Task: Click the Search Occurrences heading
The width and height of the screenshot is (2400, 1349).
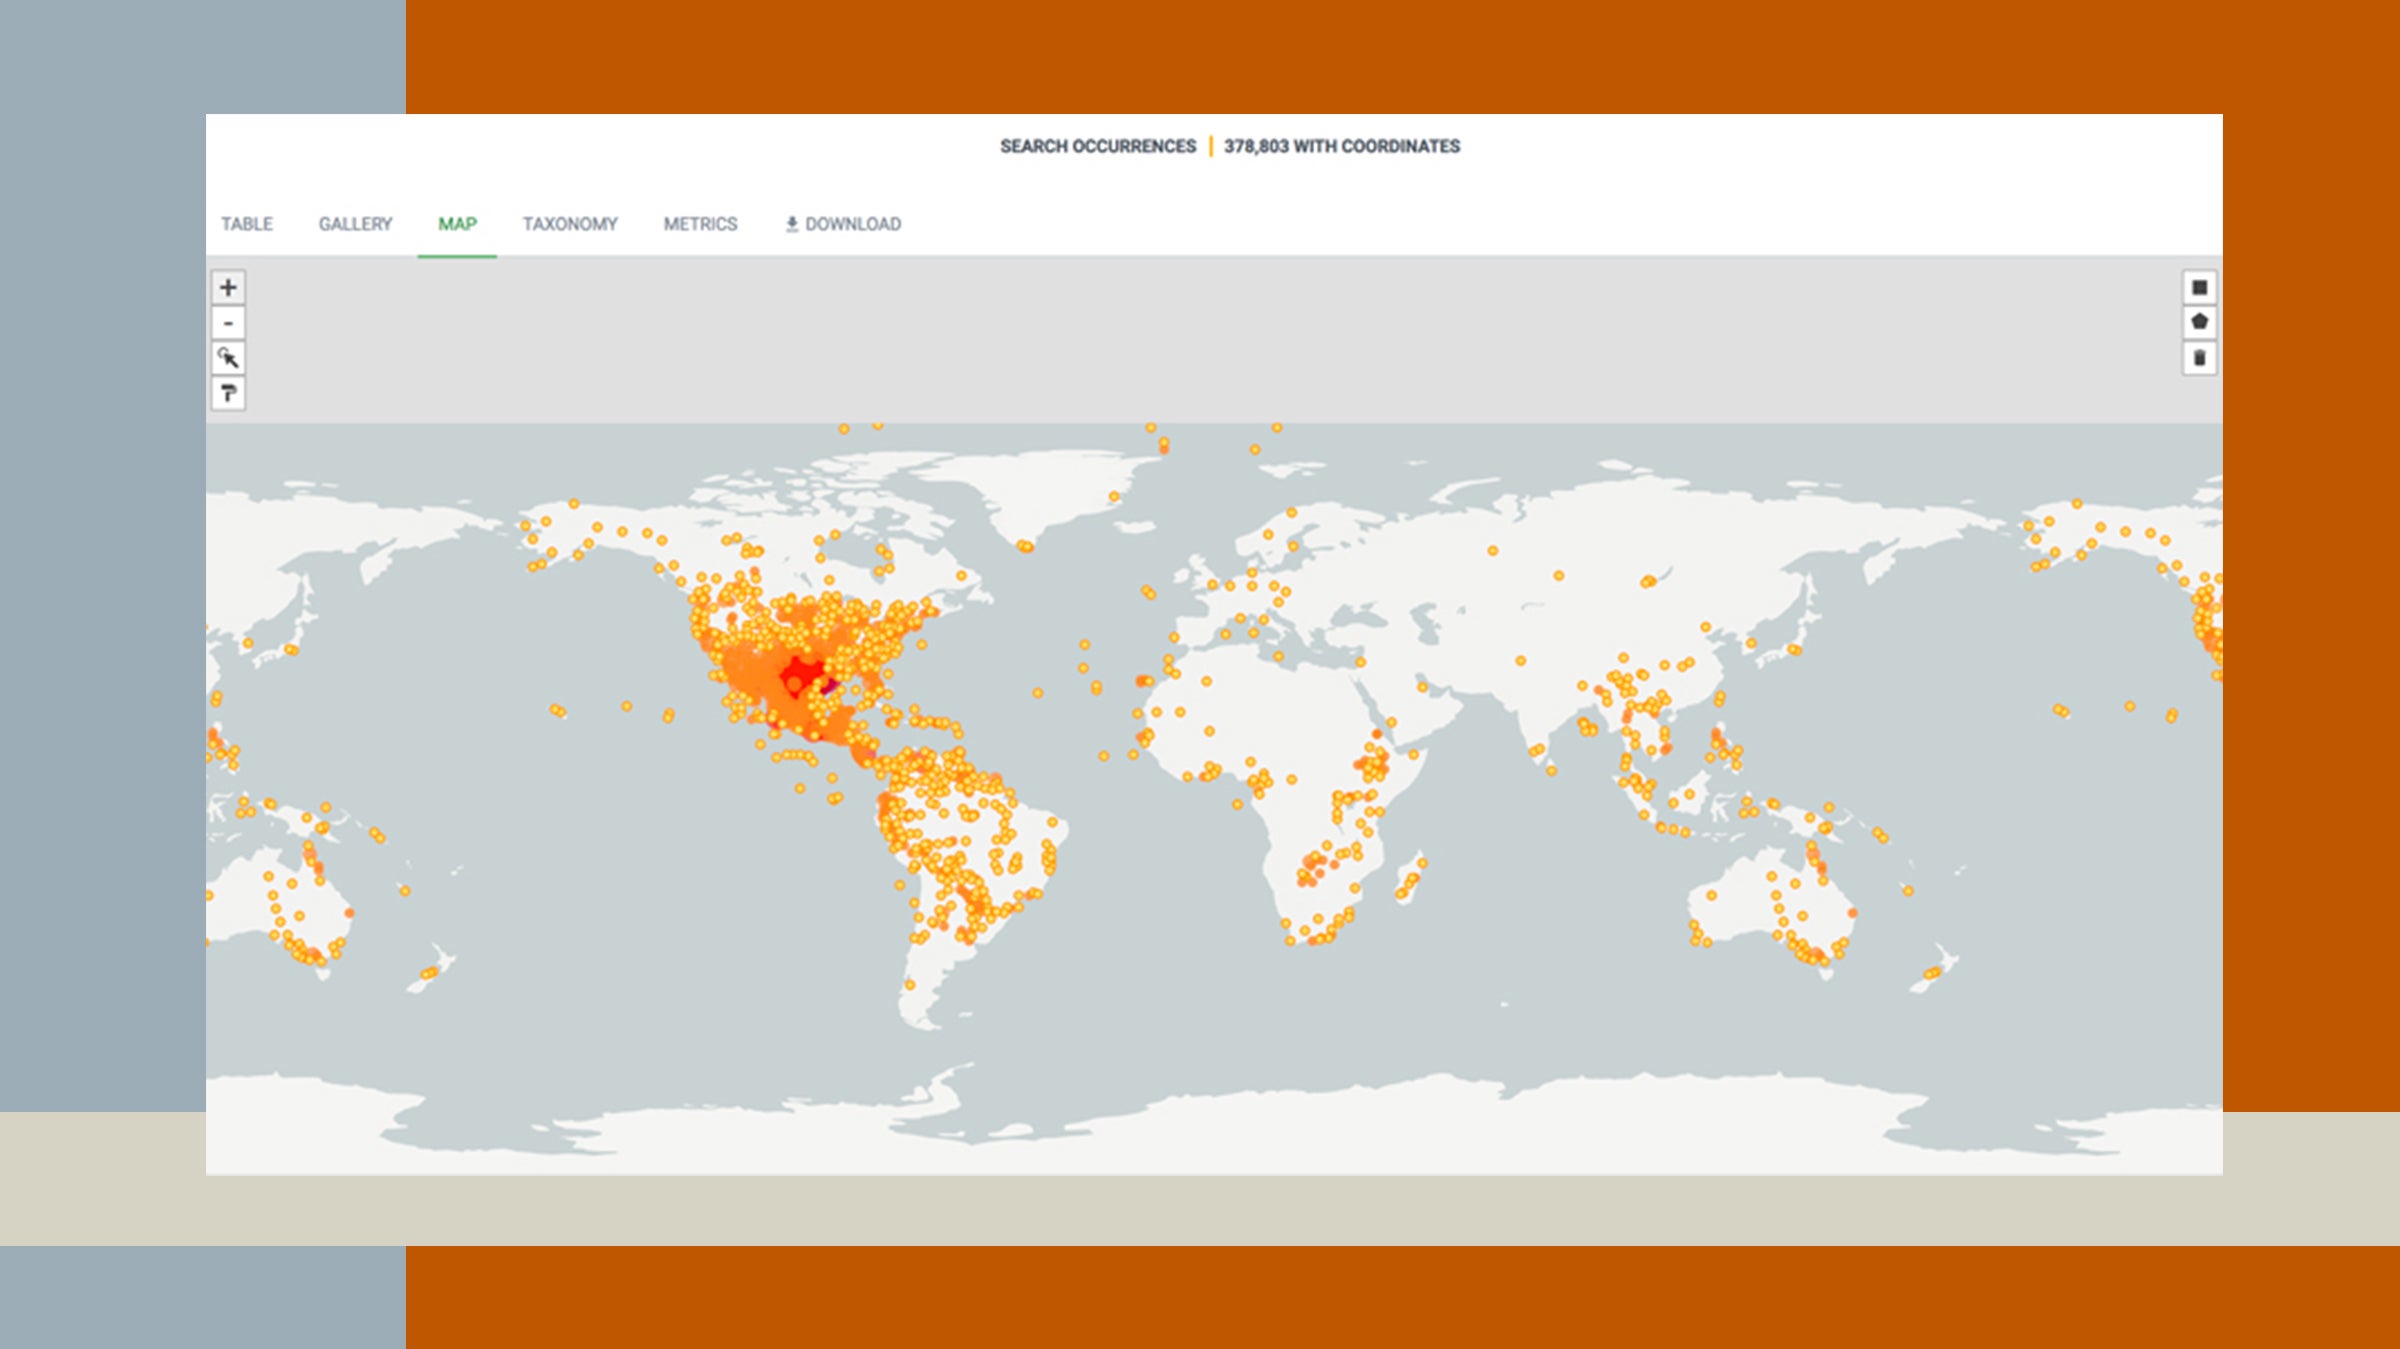Action: pos(1098,146)
